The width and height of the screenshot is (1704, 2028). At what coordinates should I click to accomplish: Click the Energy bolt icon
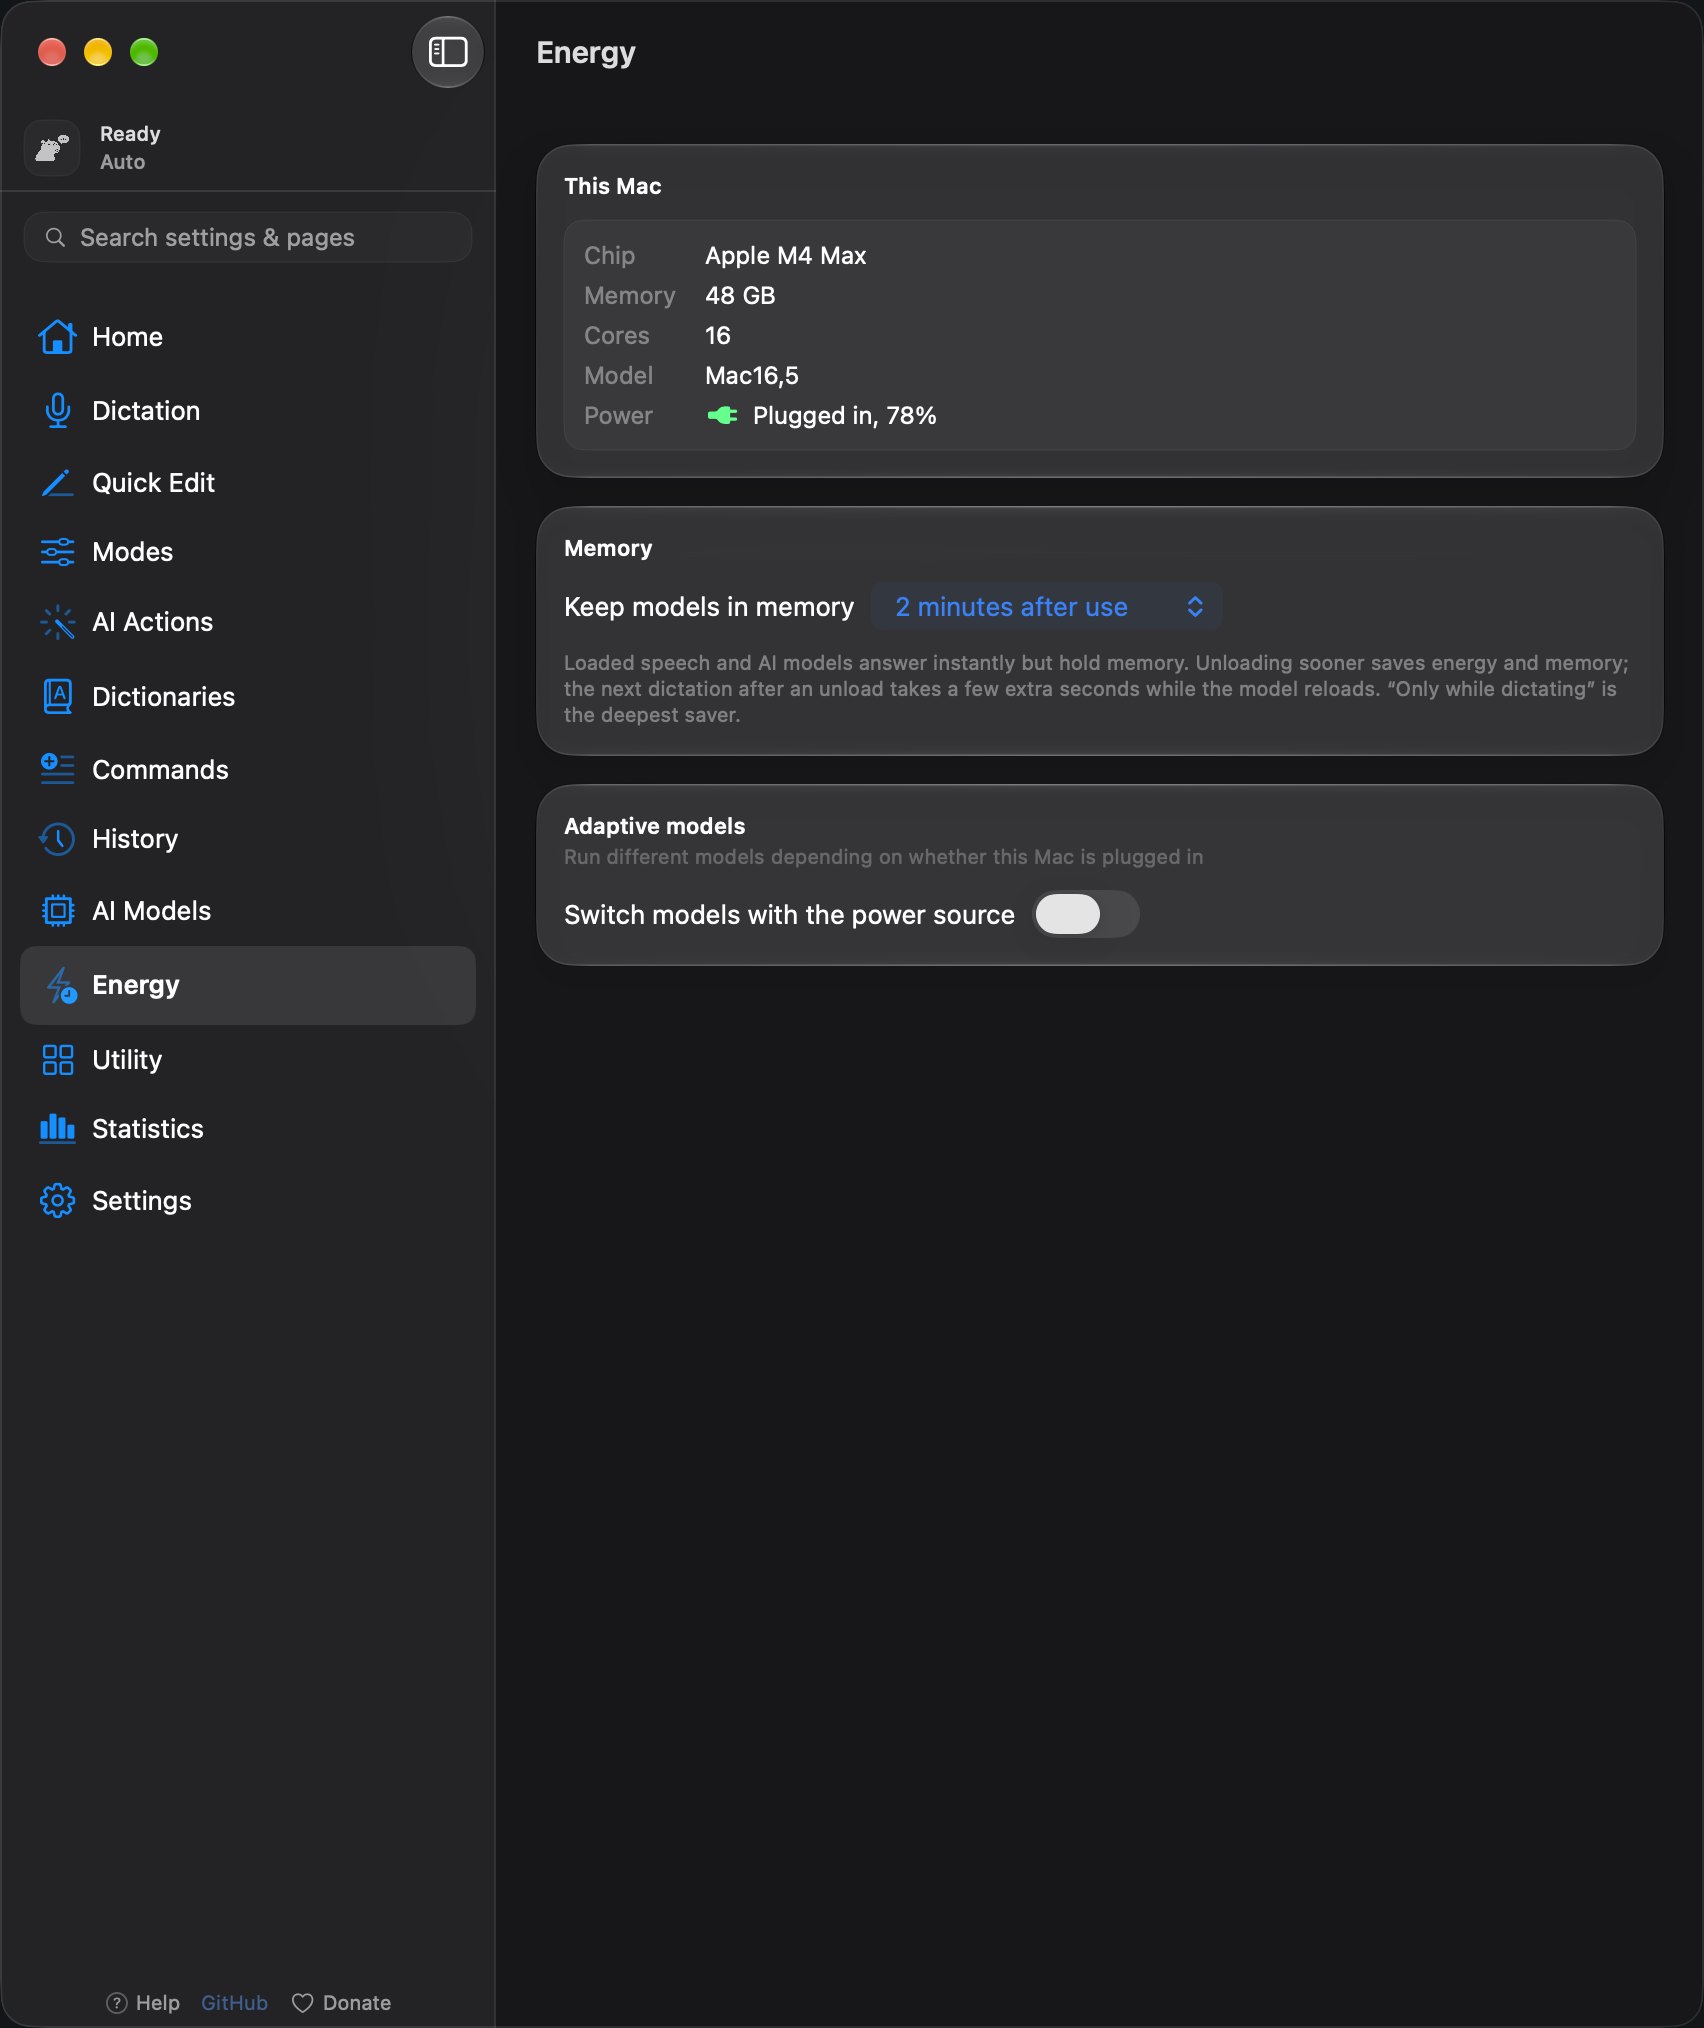[x=61, y=985]
